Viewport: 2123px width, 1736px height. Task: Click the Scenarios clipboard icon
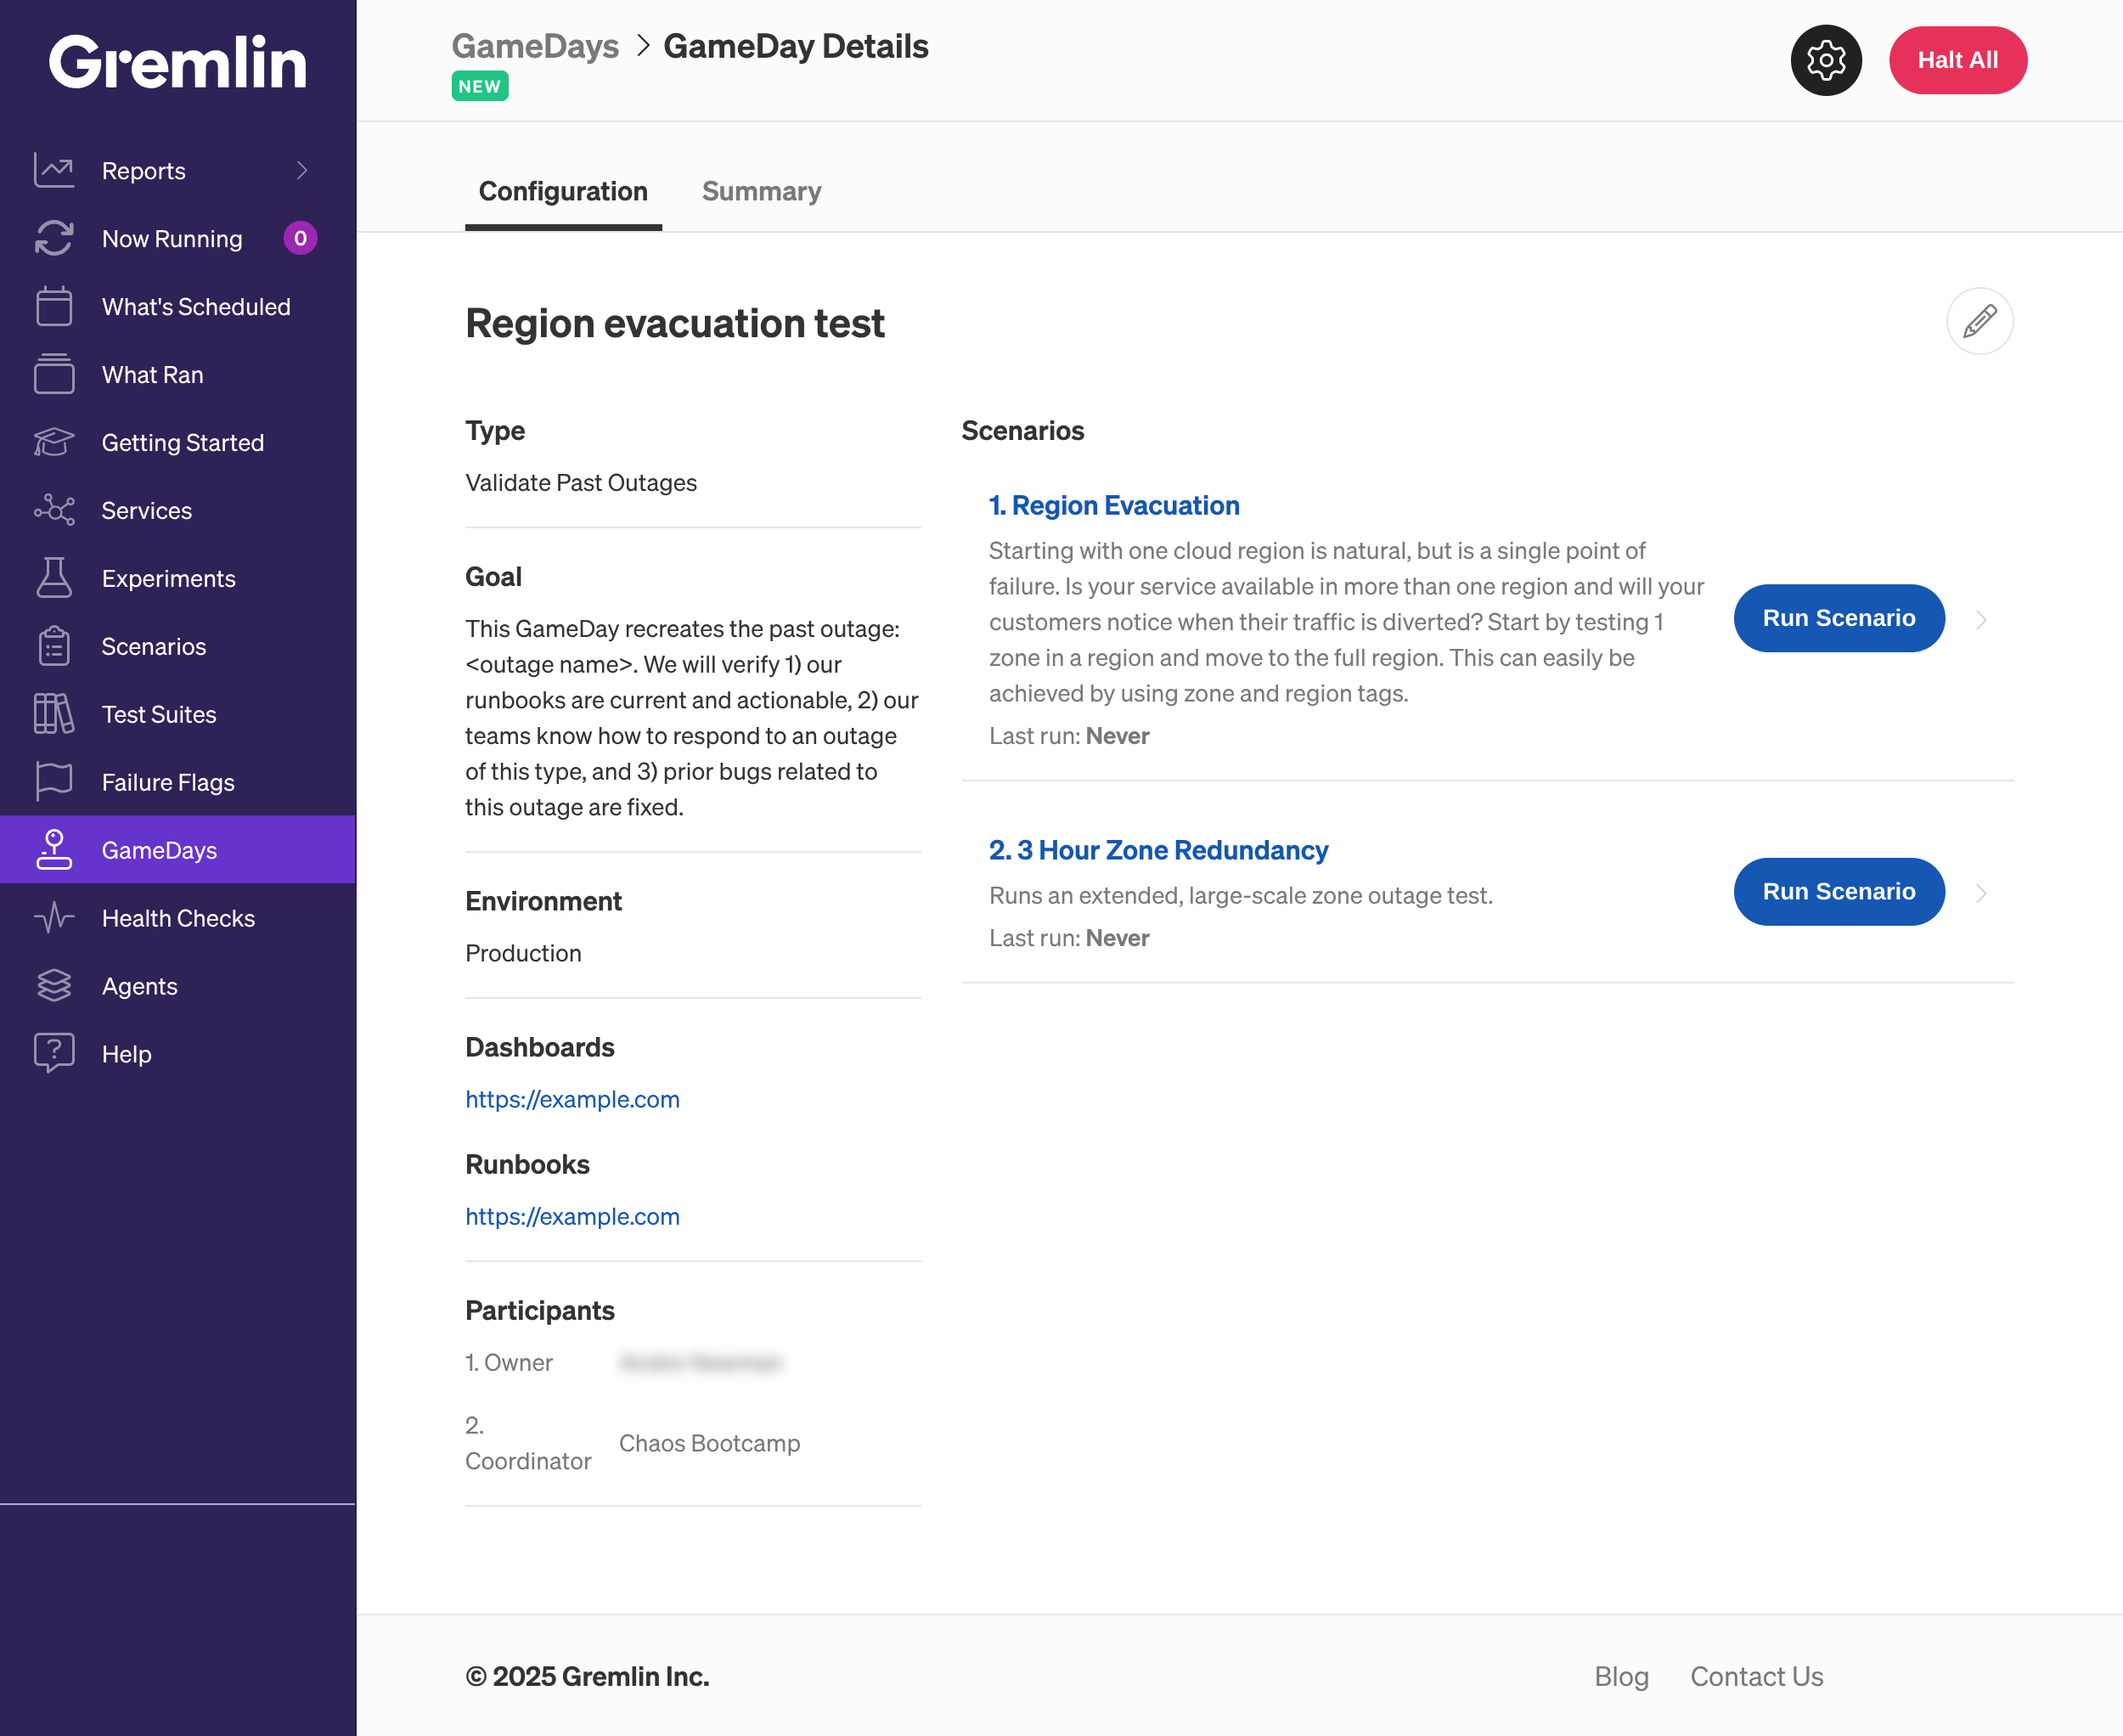click(54, 646)
